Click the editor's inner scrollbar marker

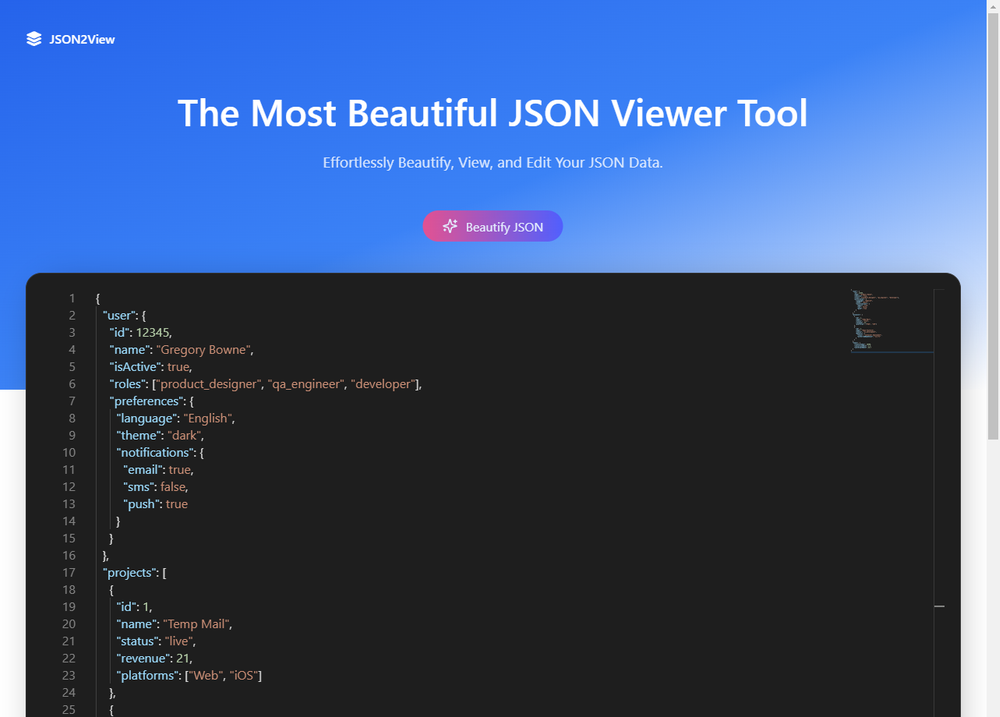pos(939,606)
